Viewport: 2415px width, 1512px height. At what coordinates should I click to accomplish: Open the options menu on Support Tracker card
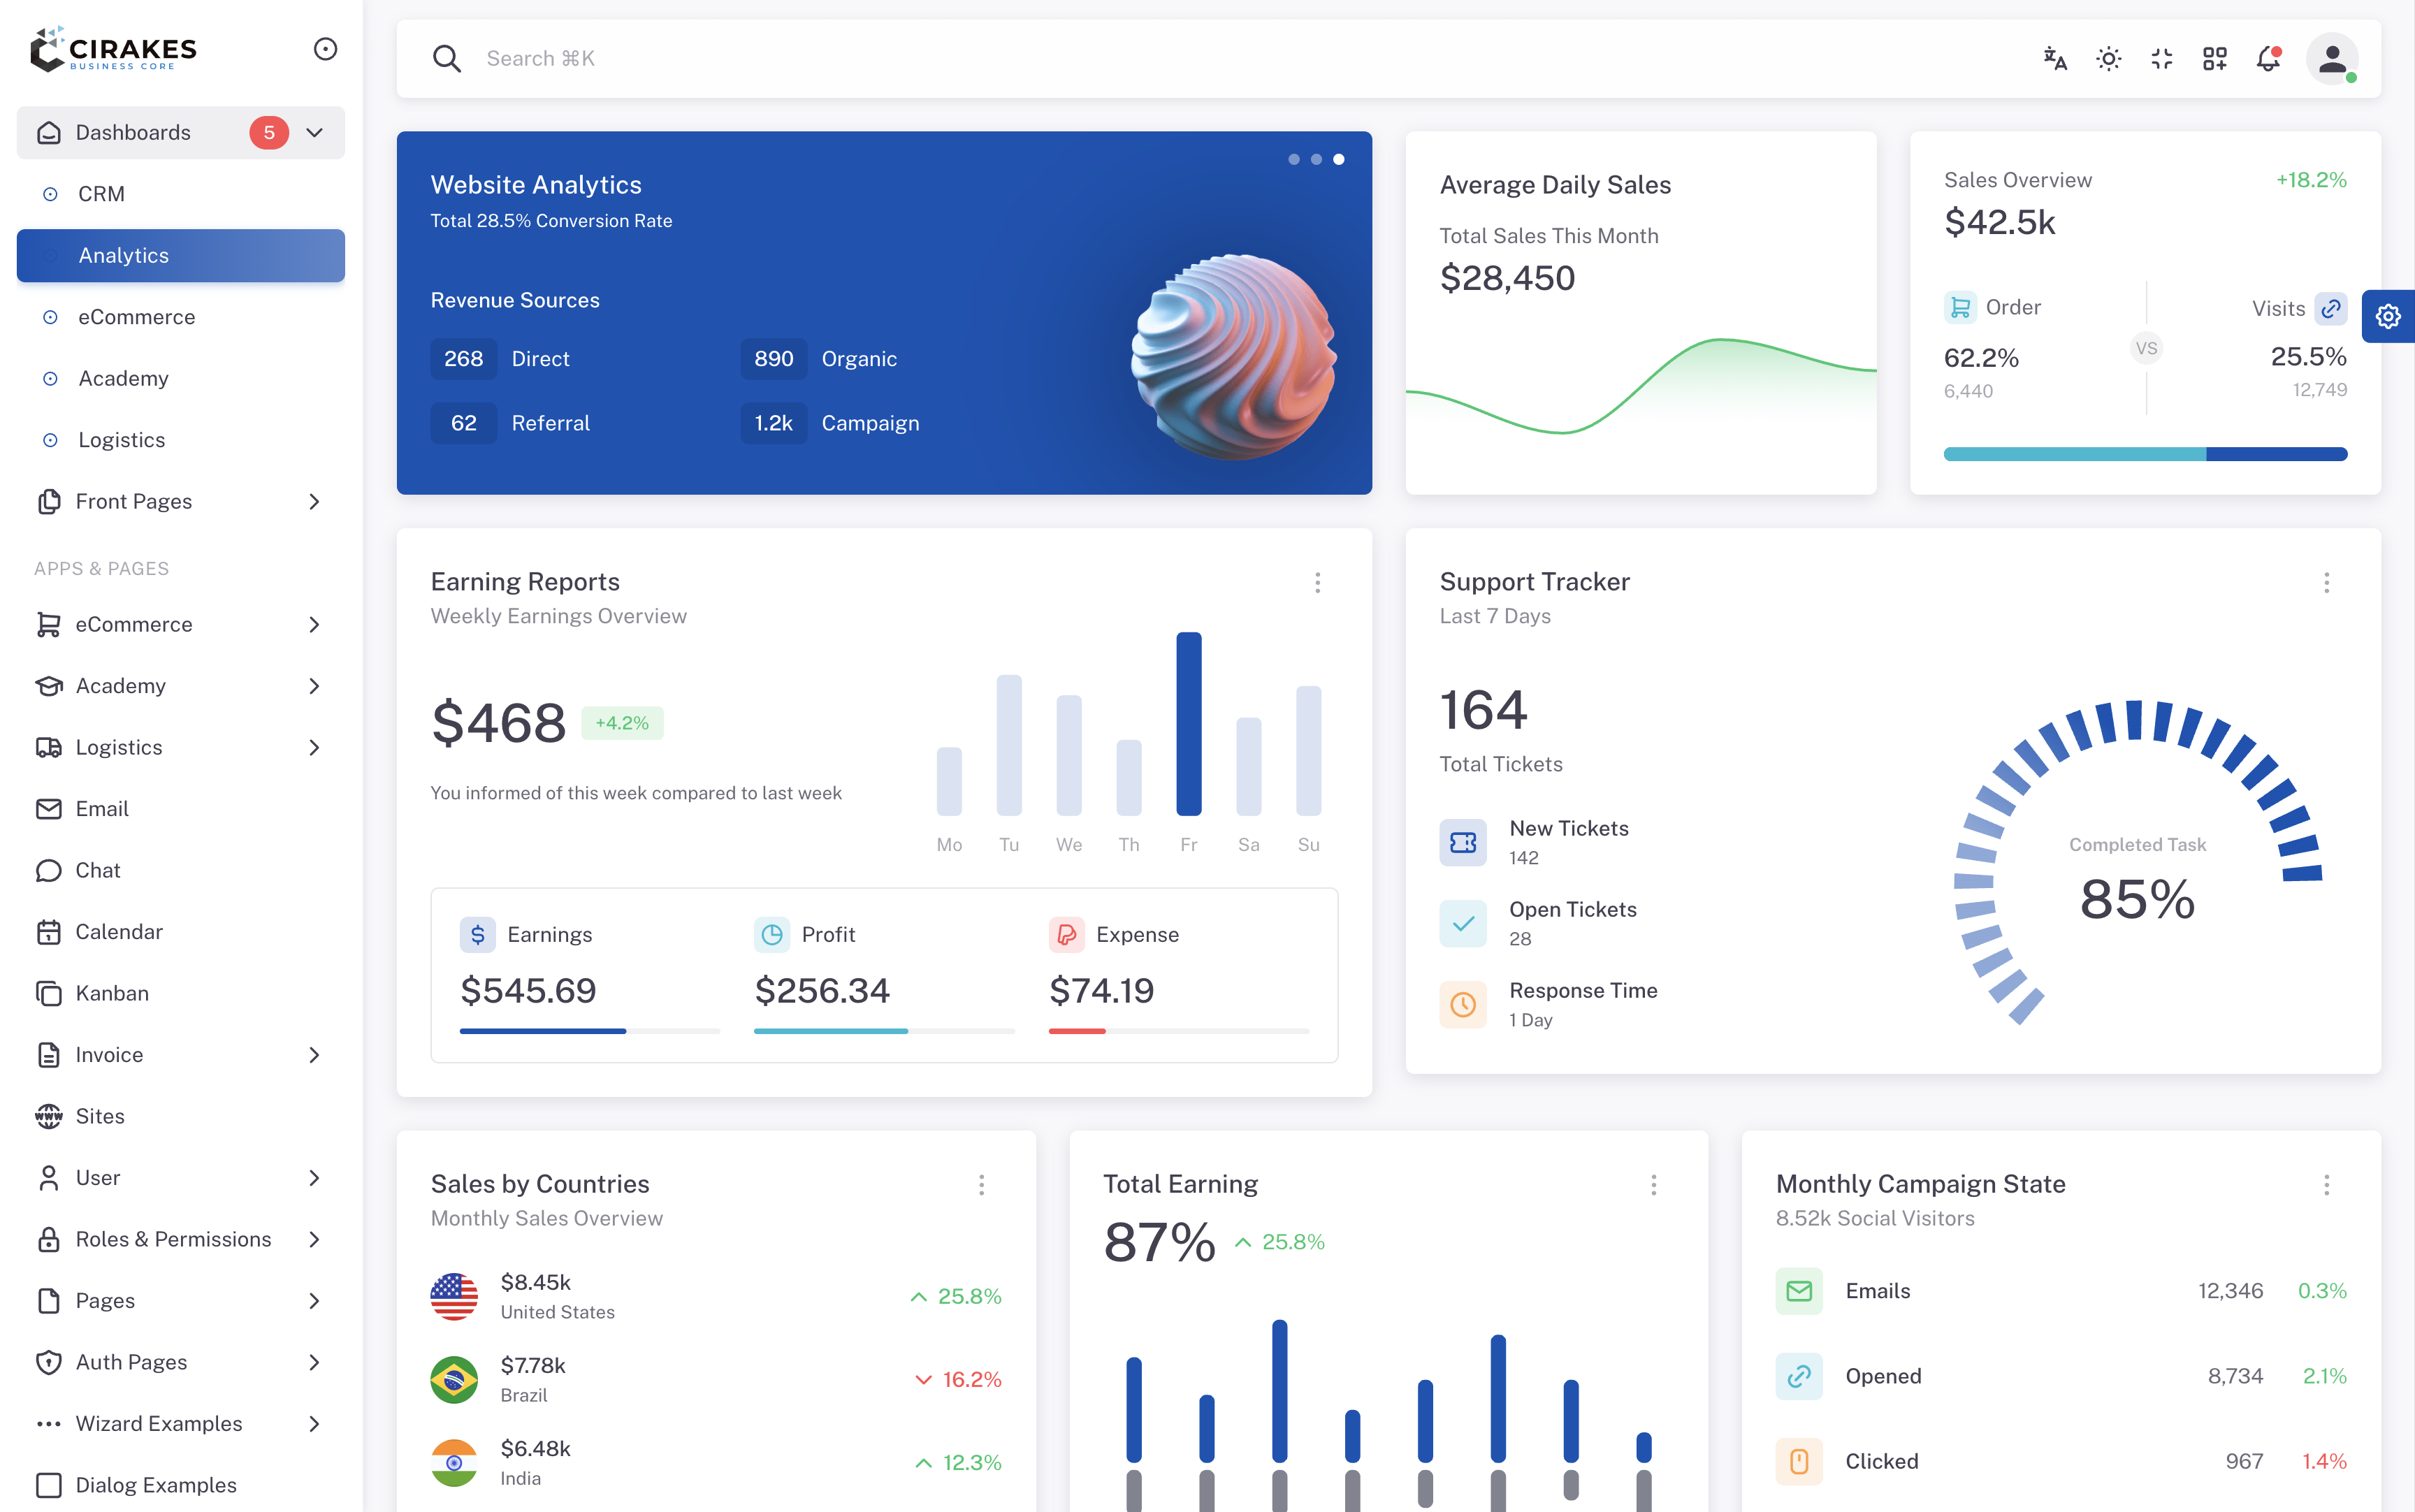point(2327,582)
